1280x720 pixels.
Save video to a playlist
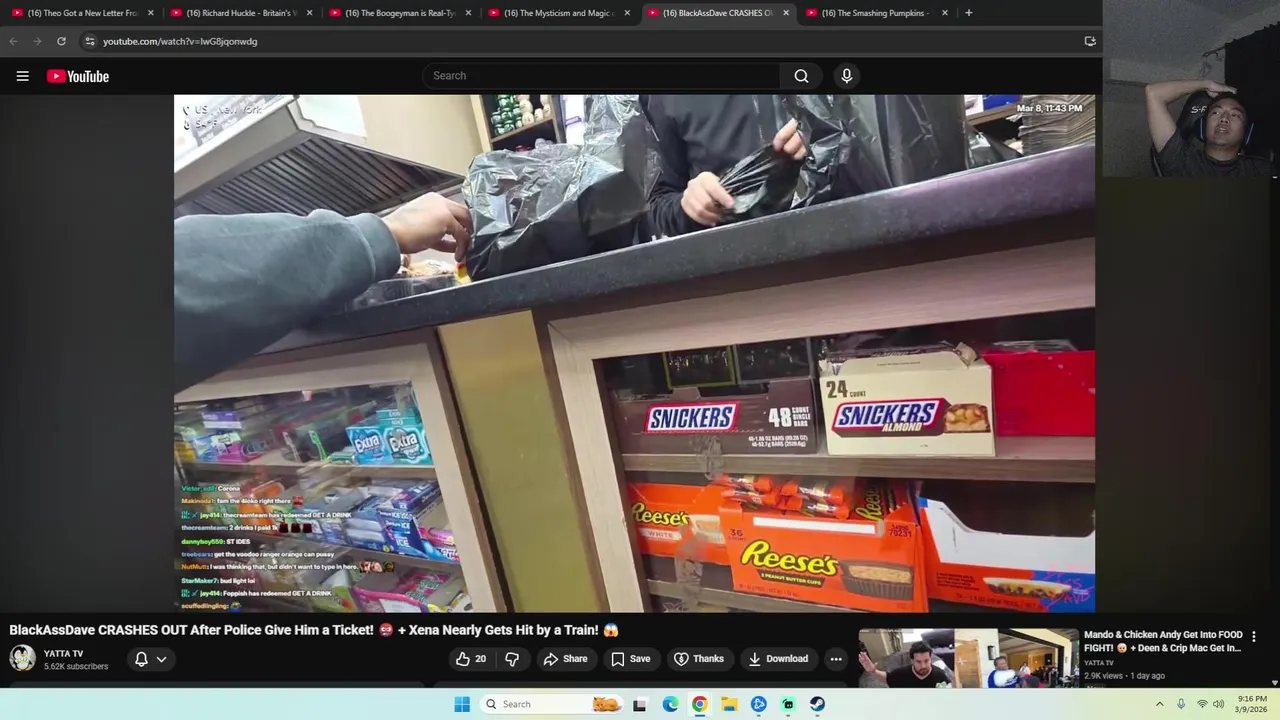tap(630, 659)
